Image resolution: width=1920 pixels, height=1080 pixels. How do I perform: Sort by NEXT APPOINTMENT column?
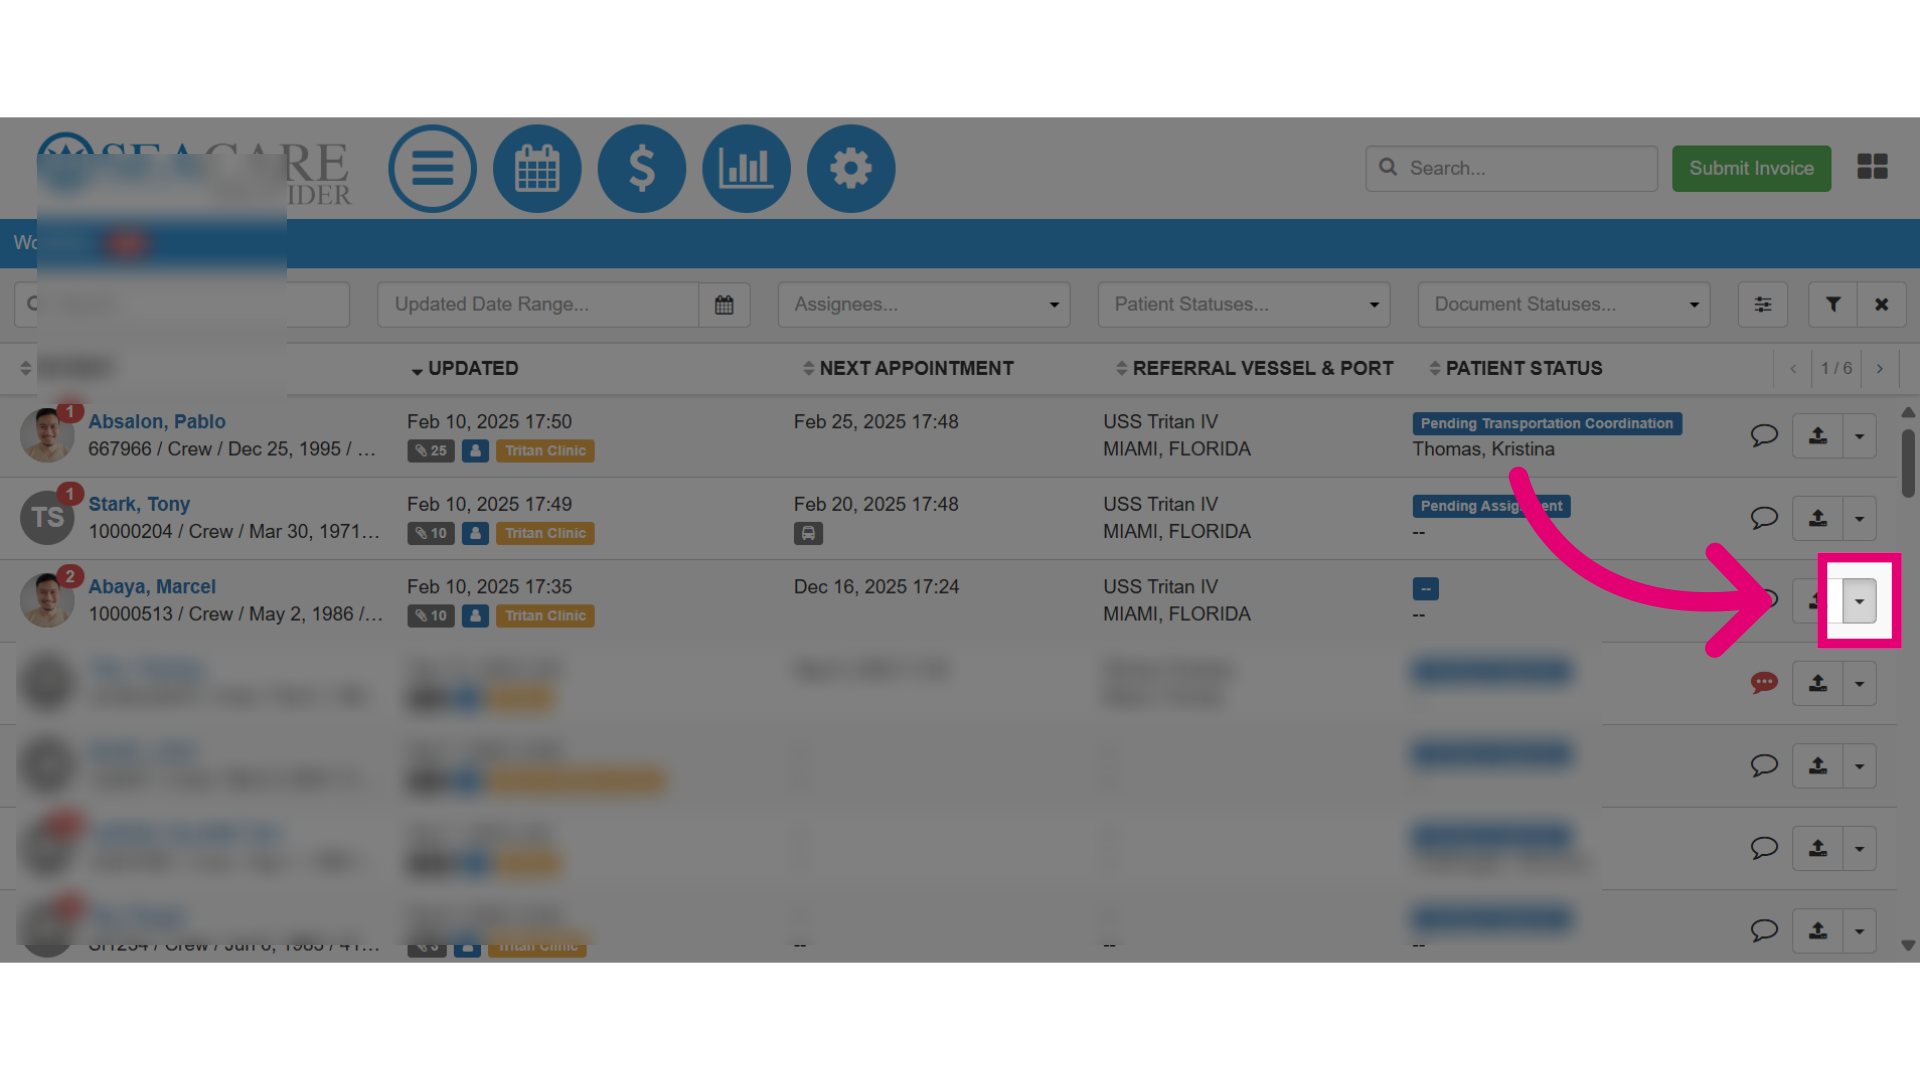pyautogui.click(x=908, y=368)
